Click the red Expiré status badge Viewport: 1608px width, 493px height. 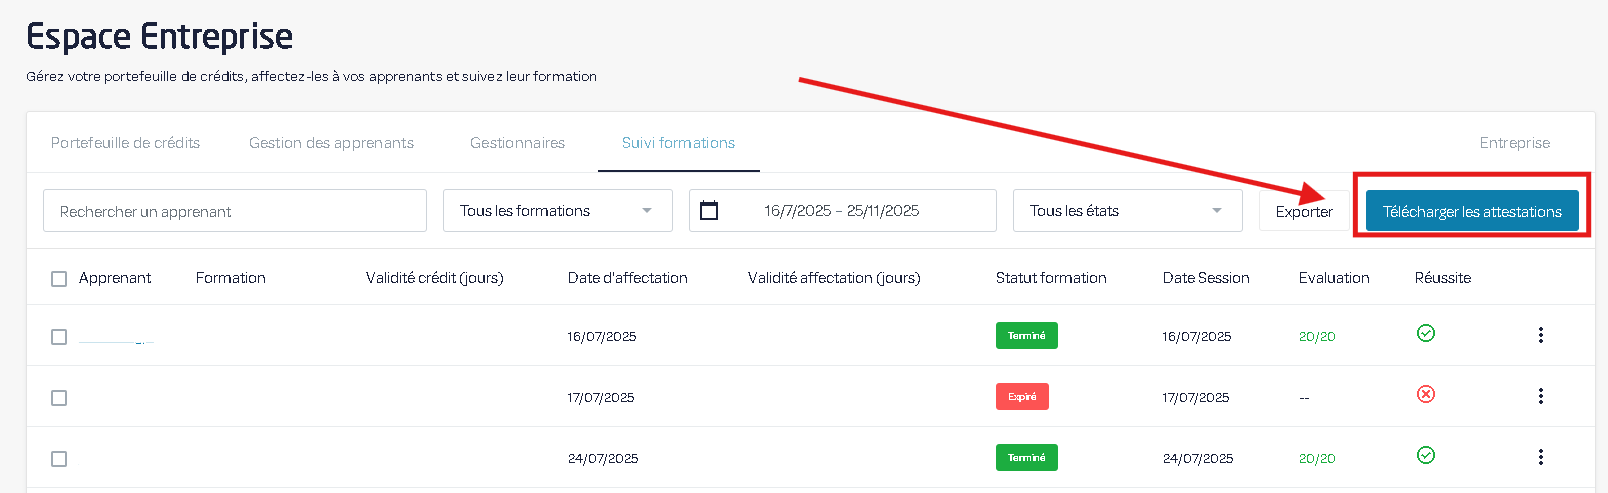1022,397
